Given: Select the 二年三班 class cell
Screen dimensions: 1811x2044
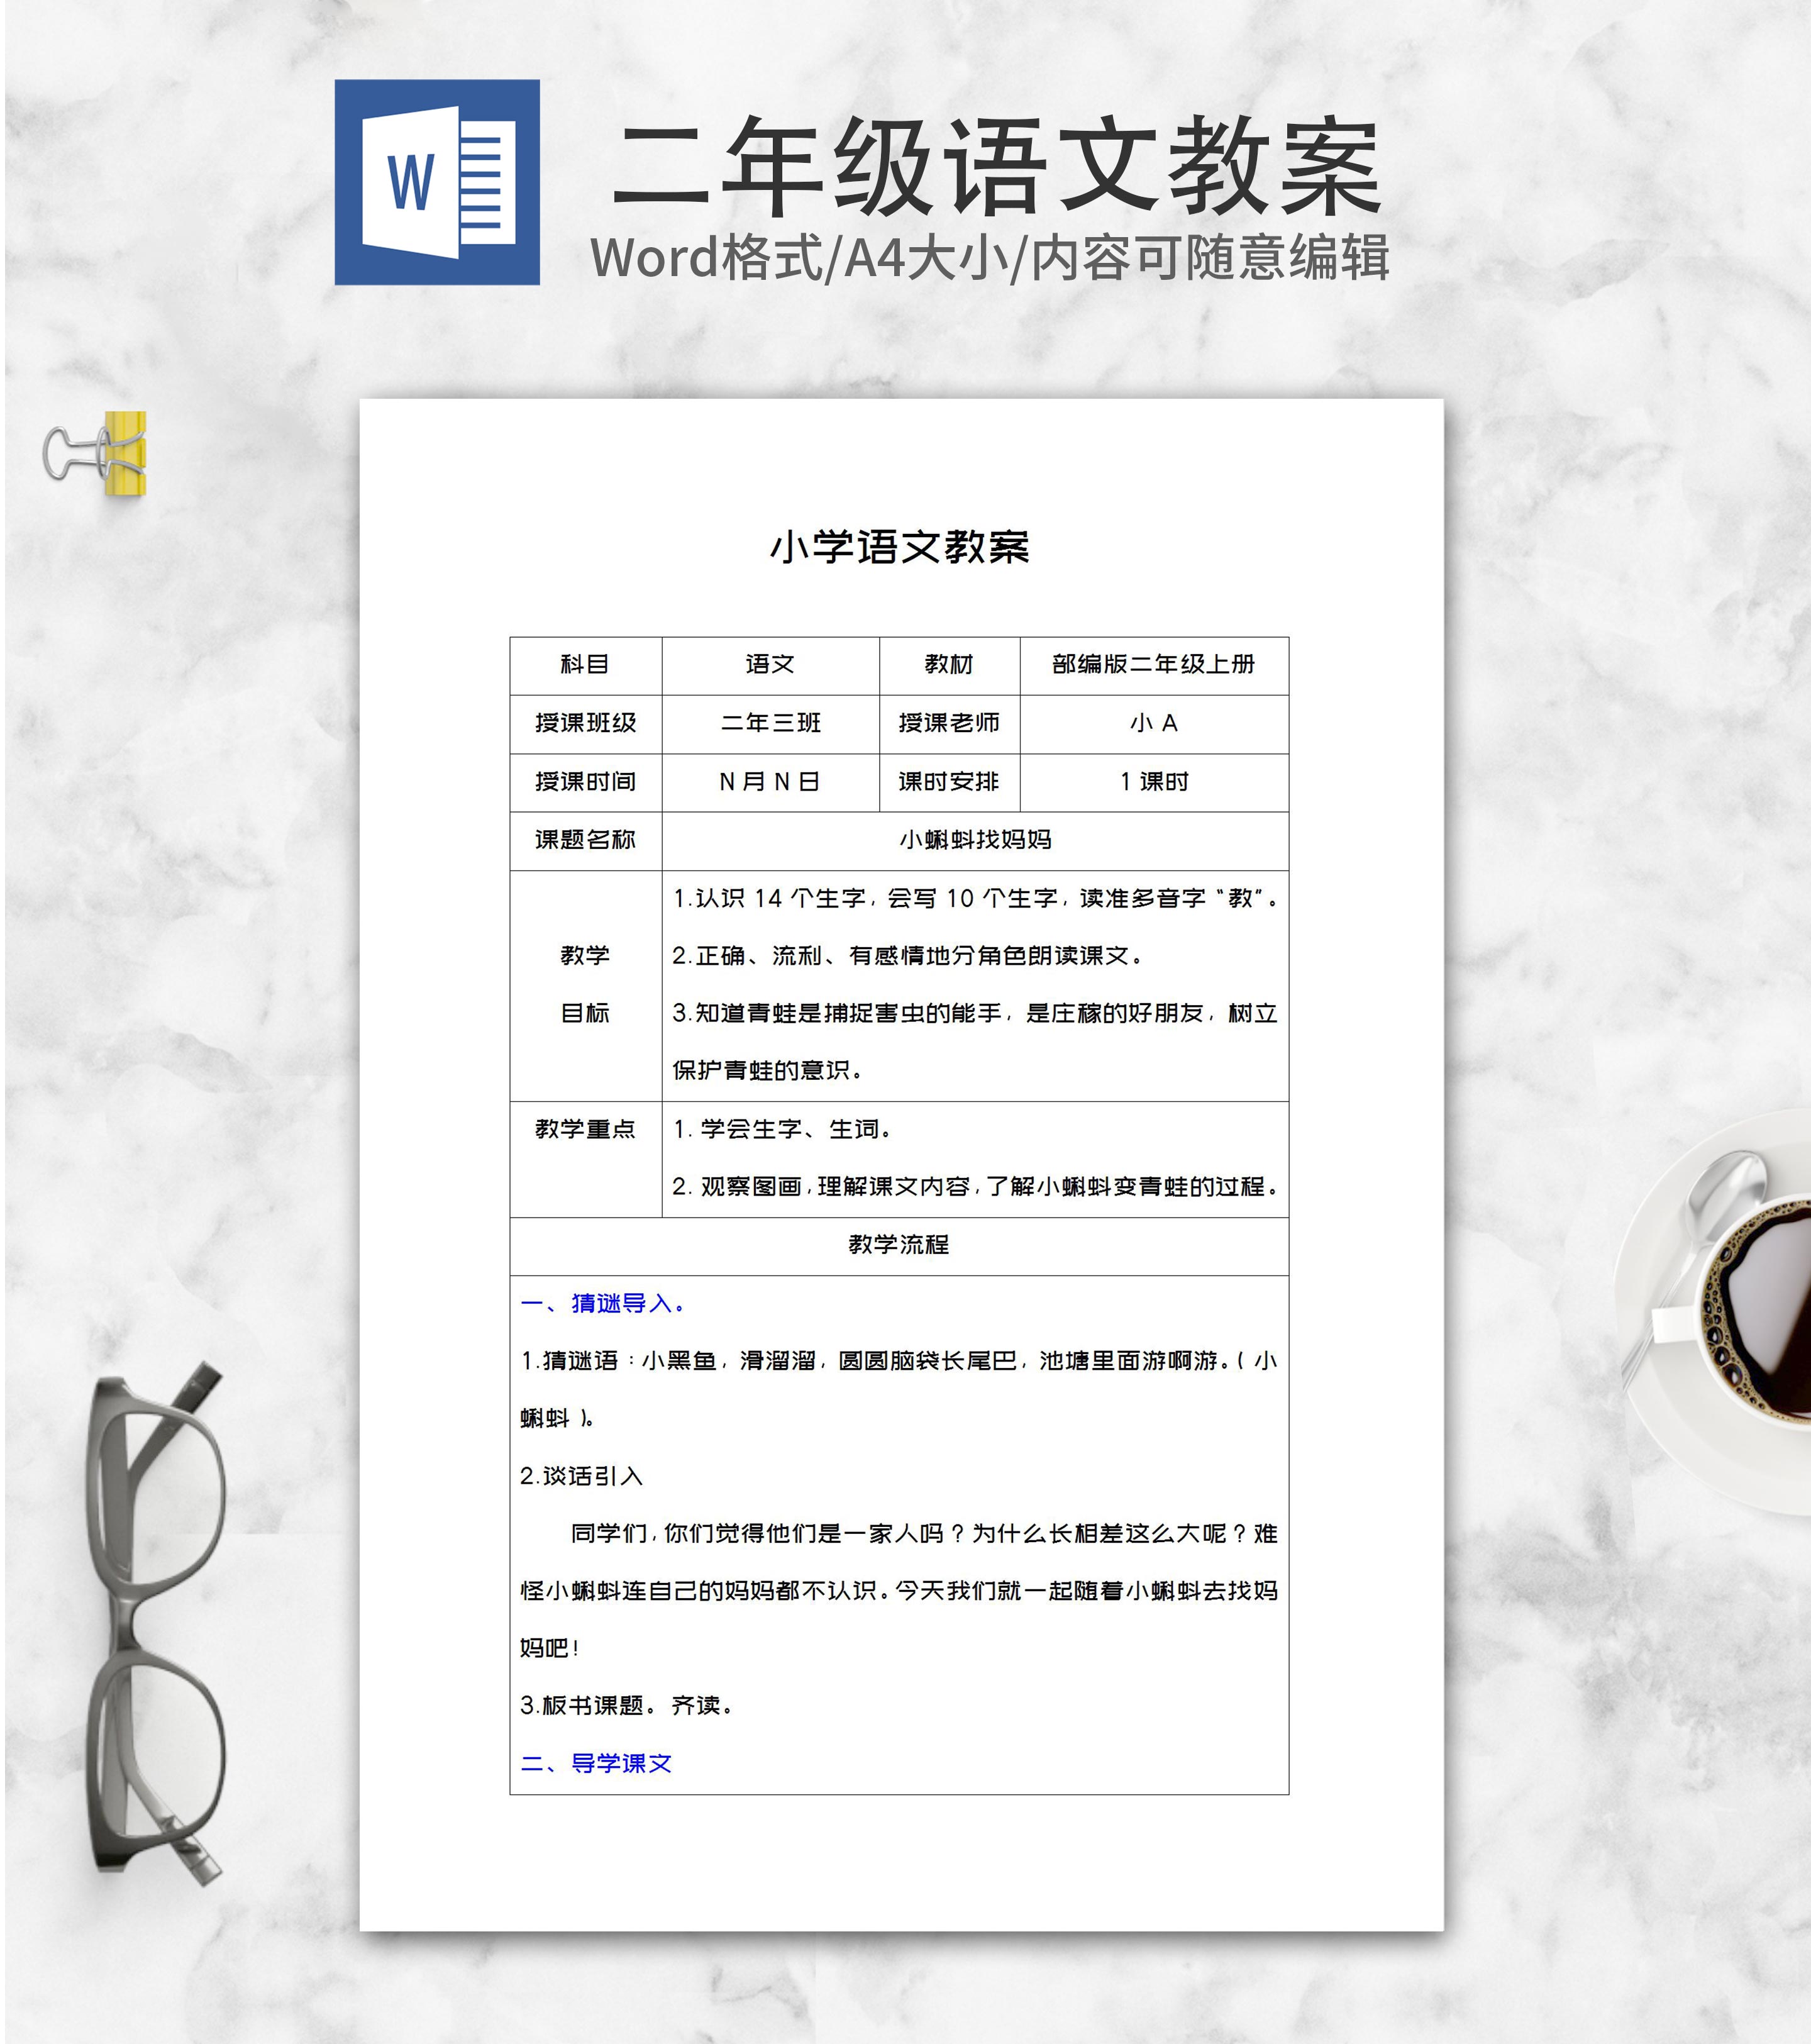Looking at the screenshot, I should pos(770,723).
